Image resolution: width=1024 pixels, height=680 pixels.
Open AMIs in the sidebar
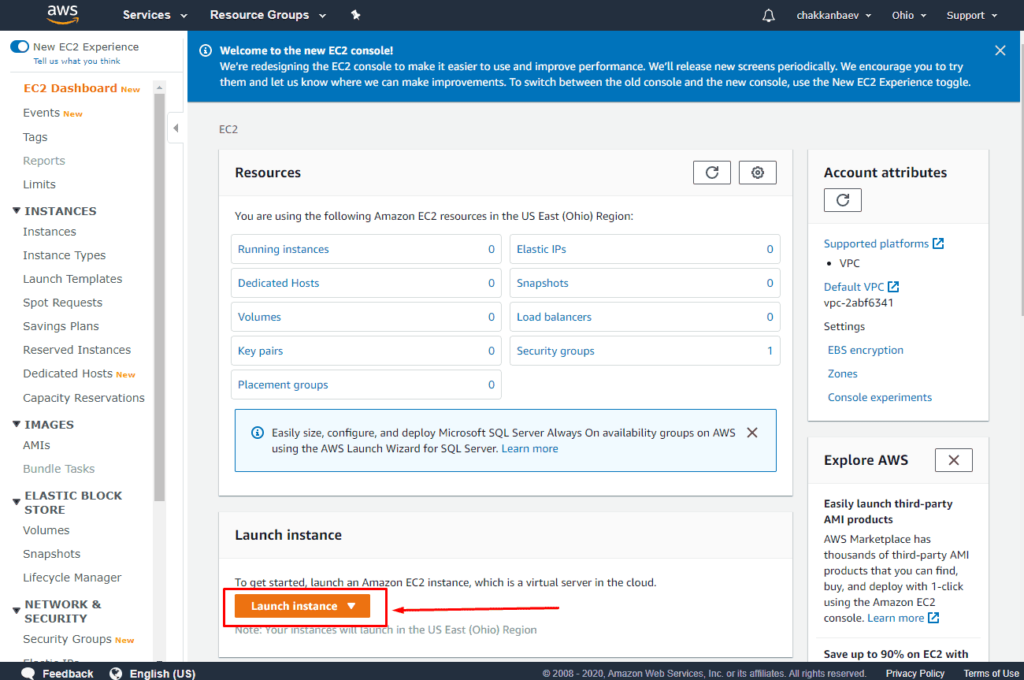click(x=37, y=445)
